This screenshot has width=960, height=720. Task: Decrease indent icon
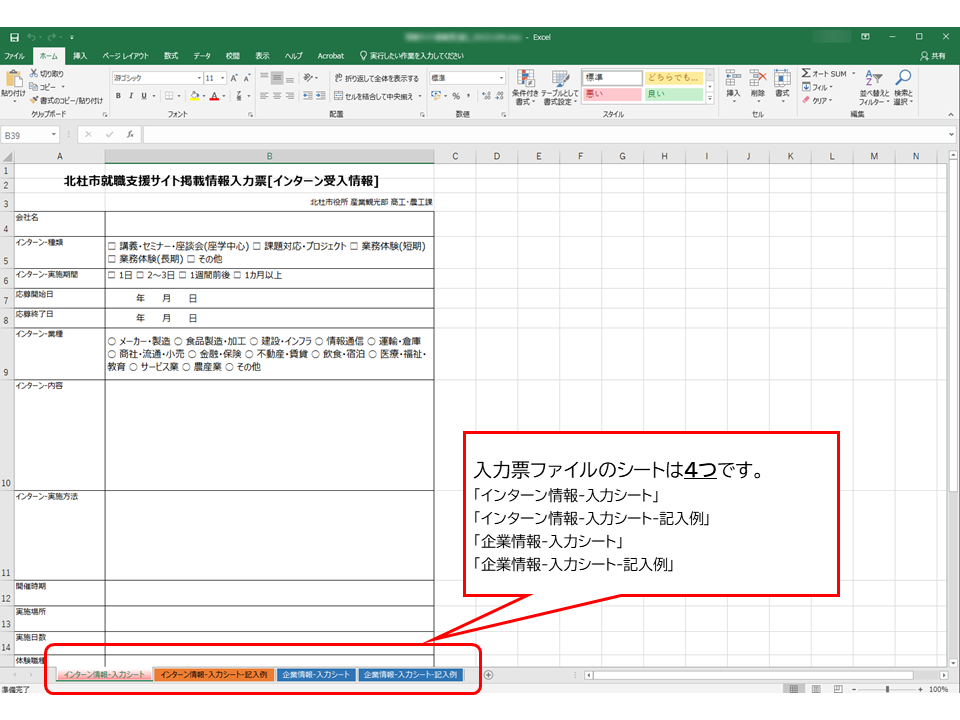307,96
